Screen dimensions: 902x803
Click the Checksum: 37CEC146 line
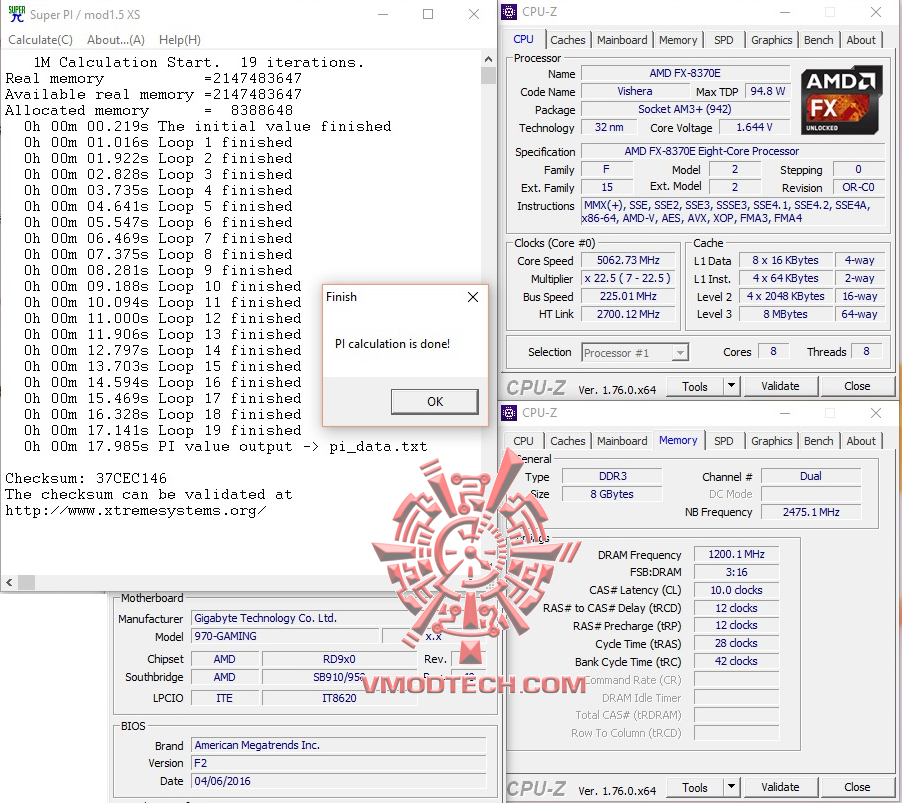86,478
